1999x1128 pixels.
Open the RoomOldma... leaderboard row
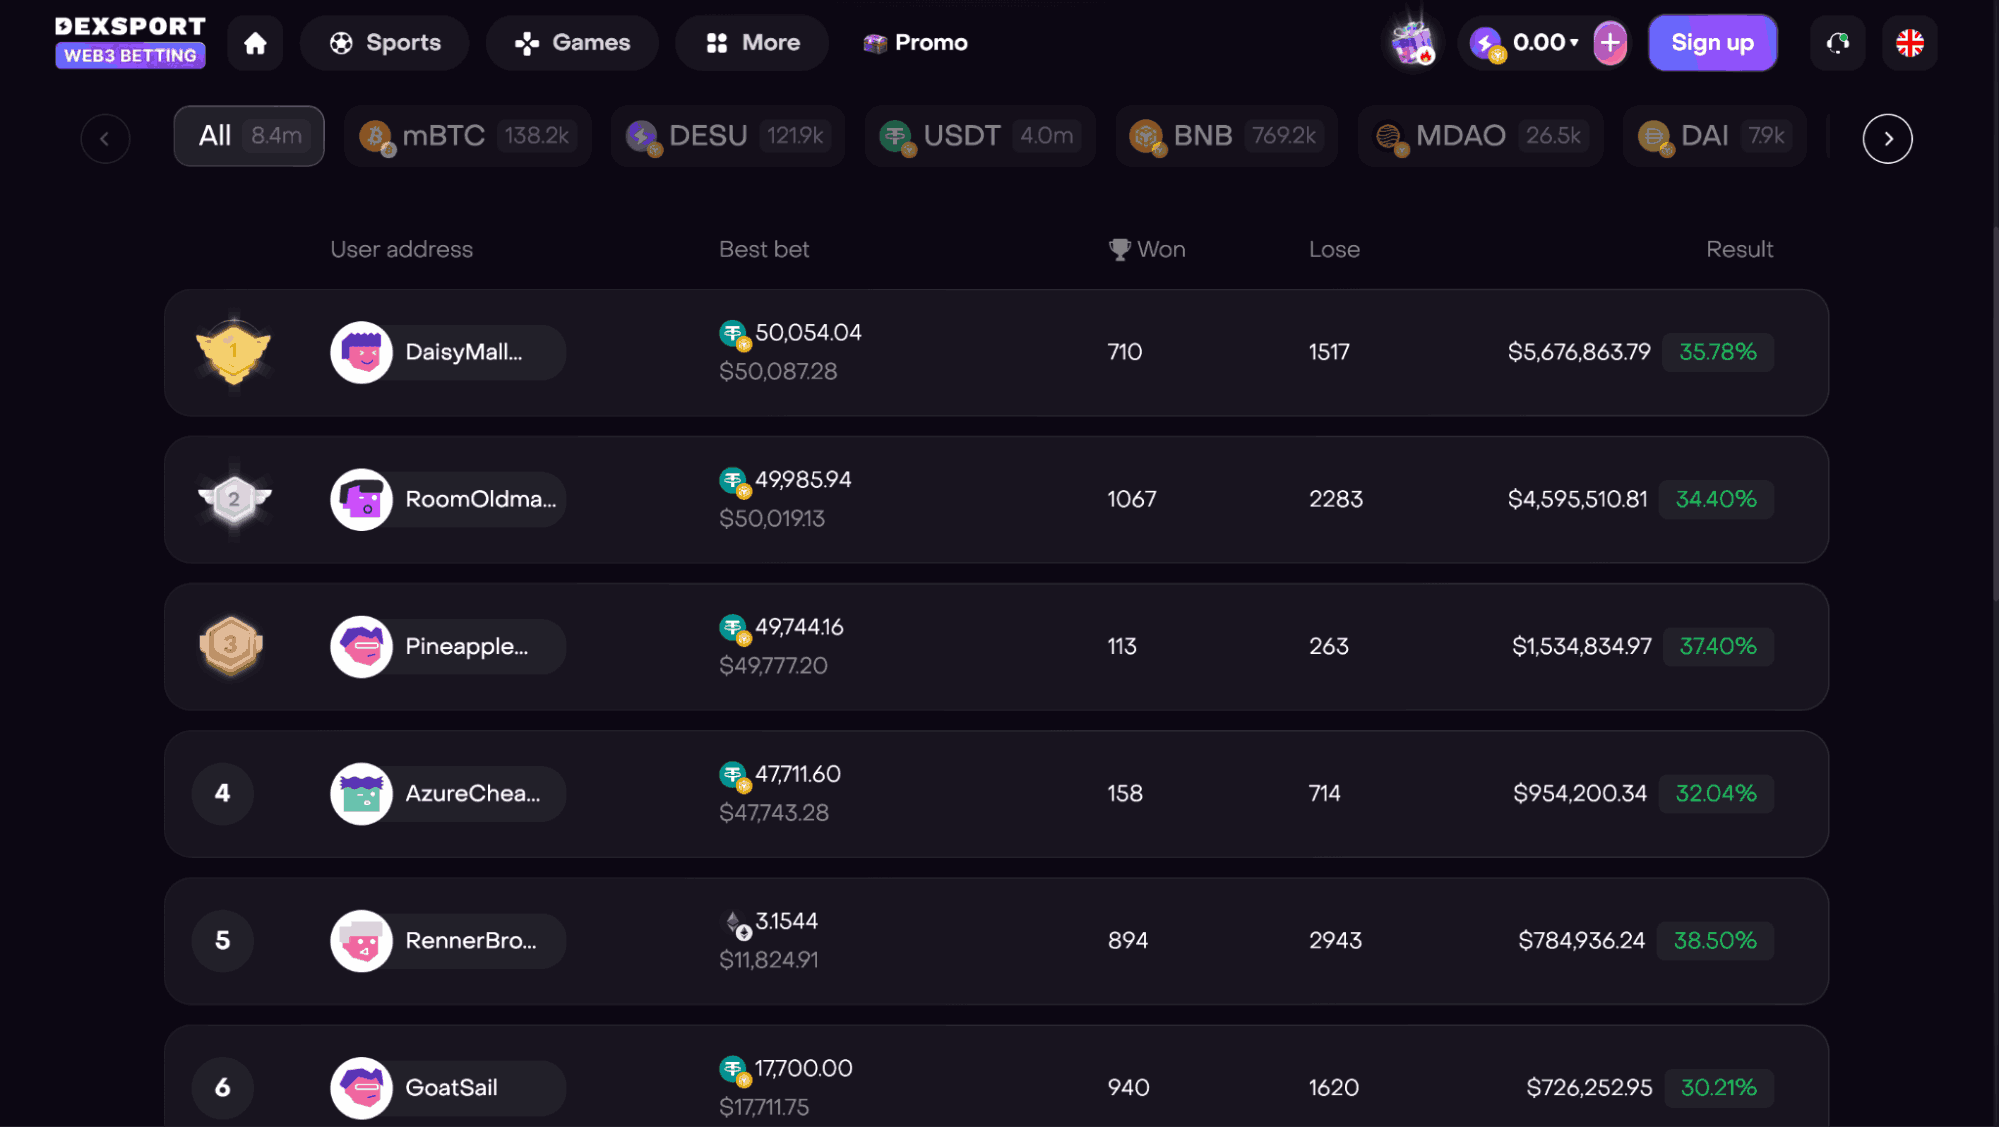point(995,499)
